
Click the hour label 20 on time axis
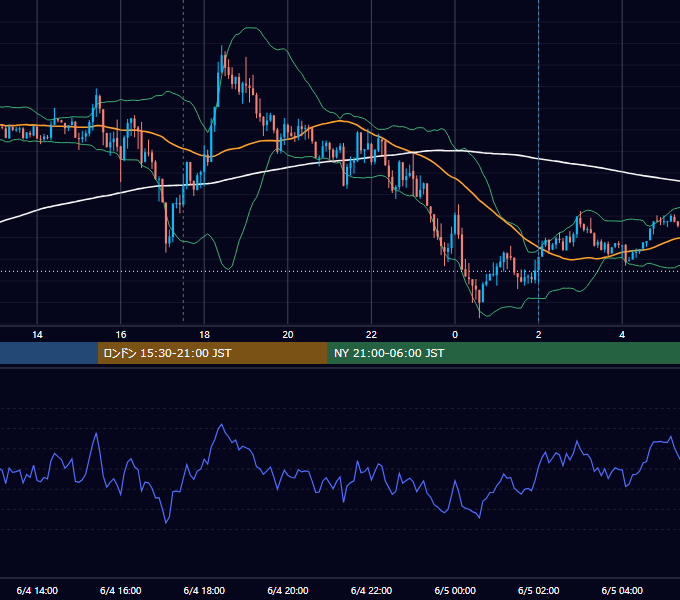click(x=288, y=335)
